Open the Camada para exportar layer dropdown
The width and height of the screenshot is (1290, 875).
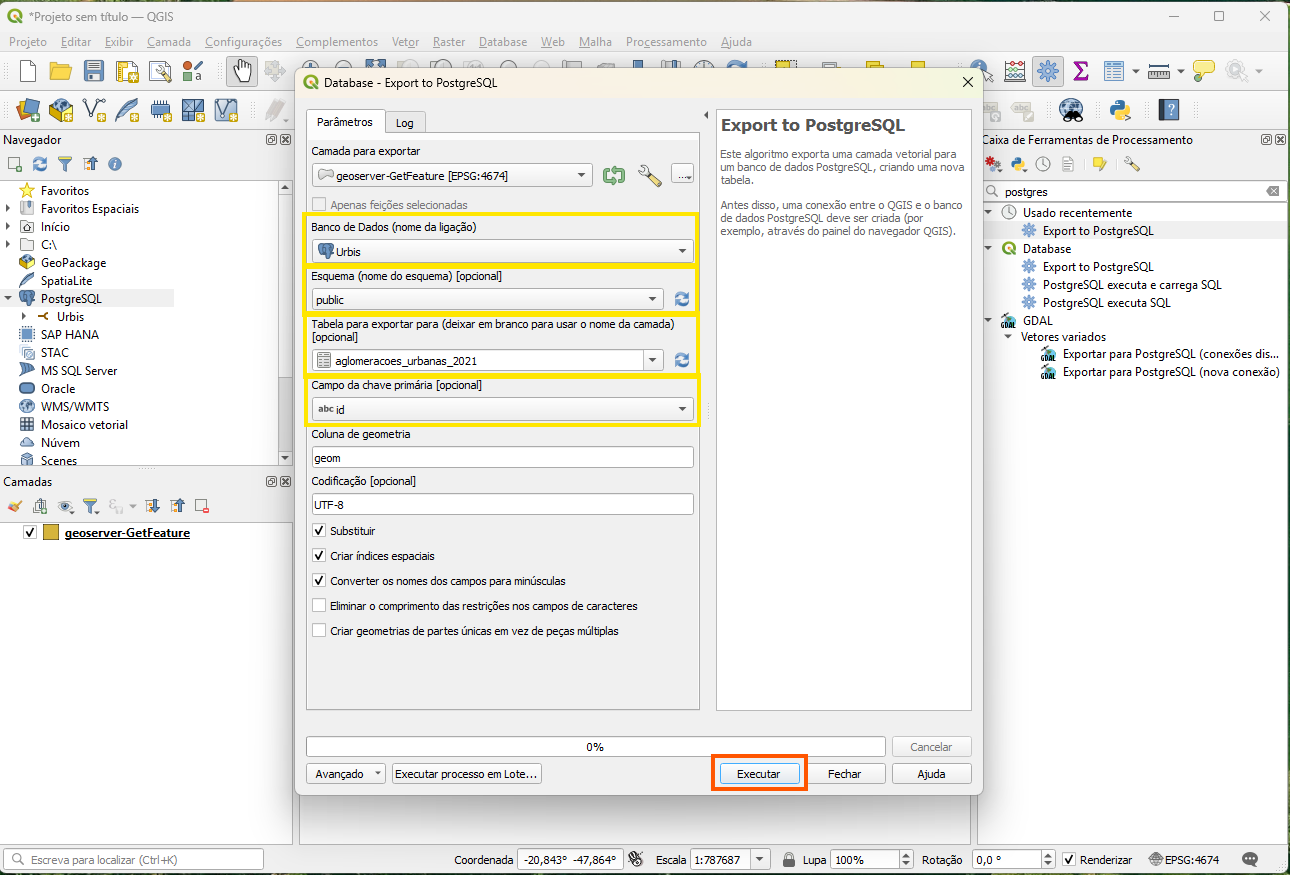coord(452,176)
